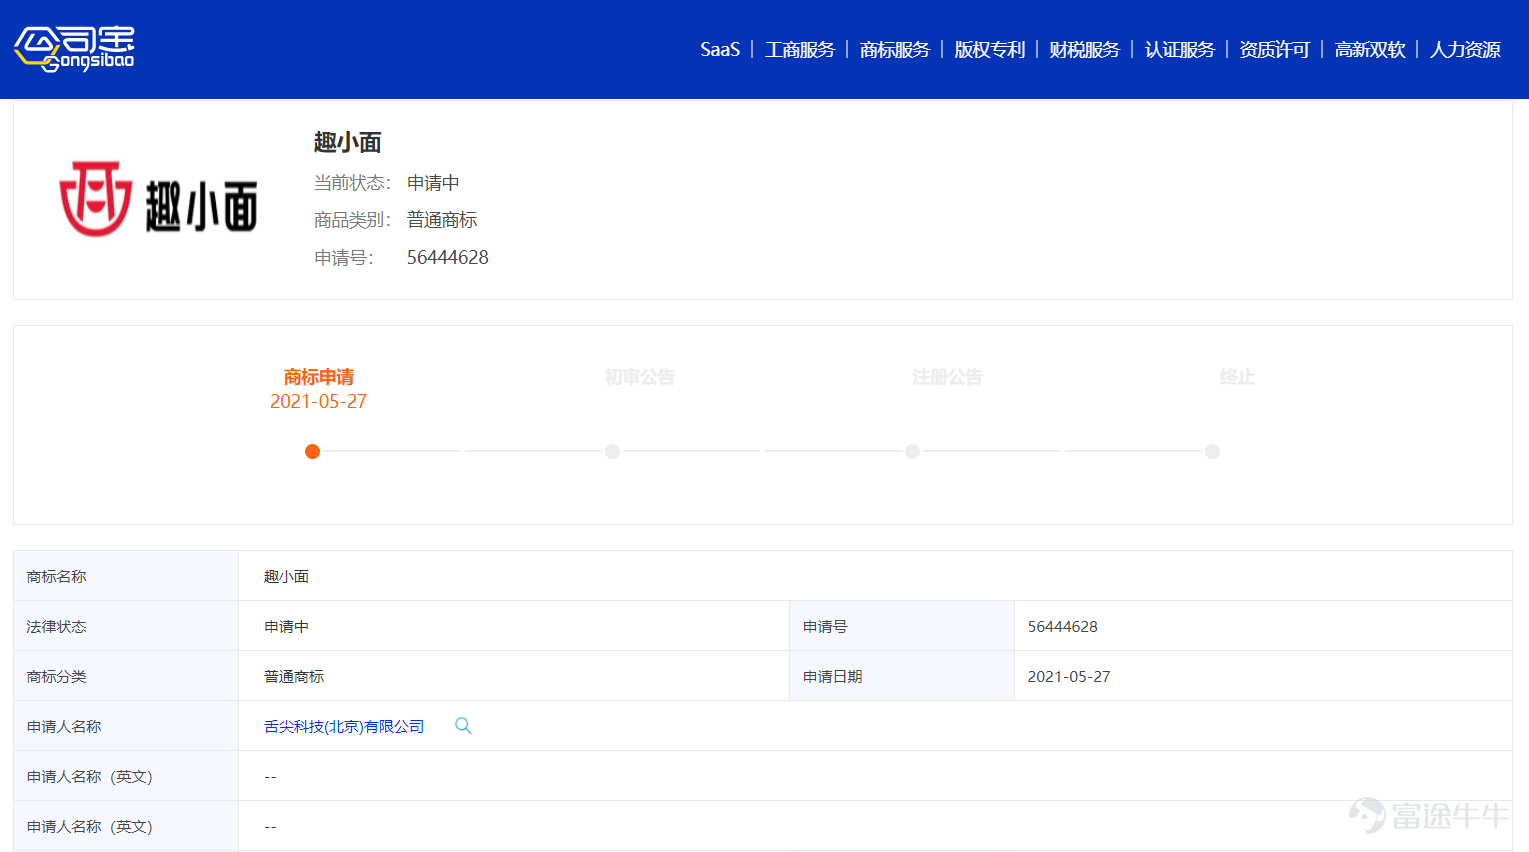This screenshot has width=1529, height=852.
Task: Click the 趣小面 value in table
Action: 286,576
